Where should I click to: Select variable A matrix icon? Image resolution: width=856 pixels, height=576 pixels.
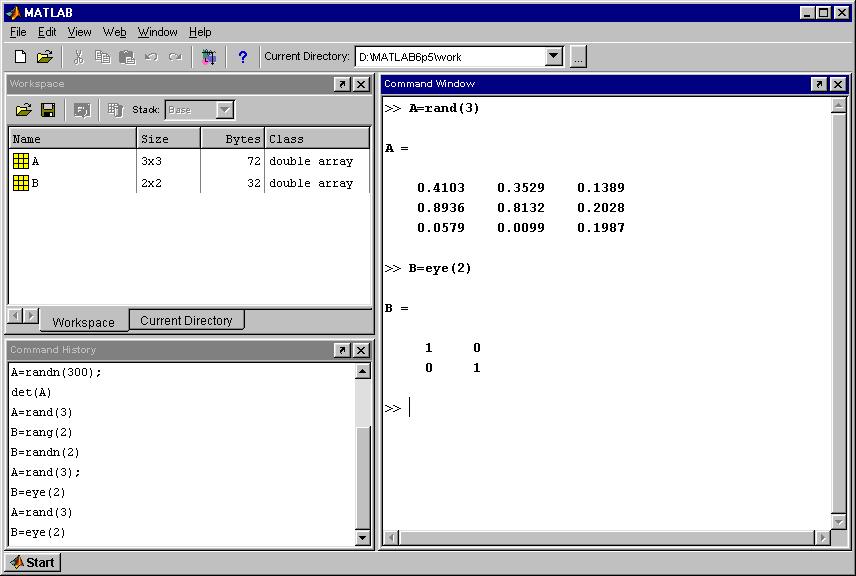tap(21, 161)
